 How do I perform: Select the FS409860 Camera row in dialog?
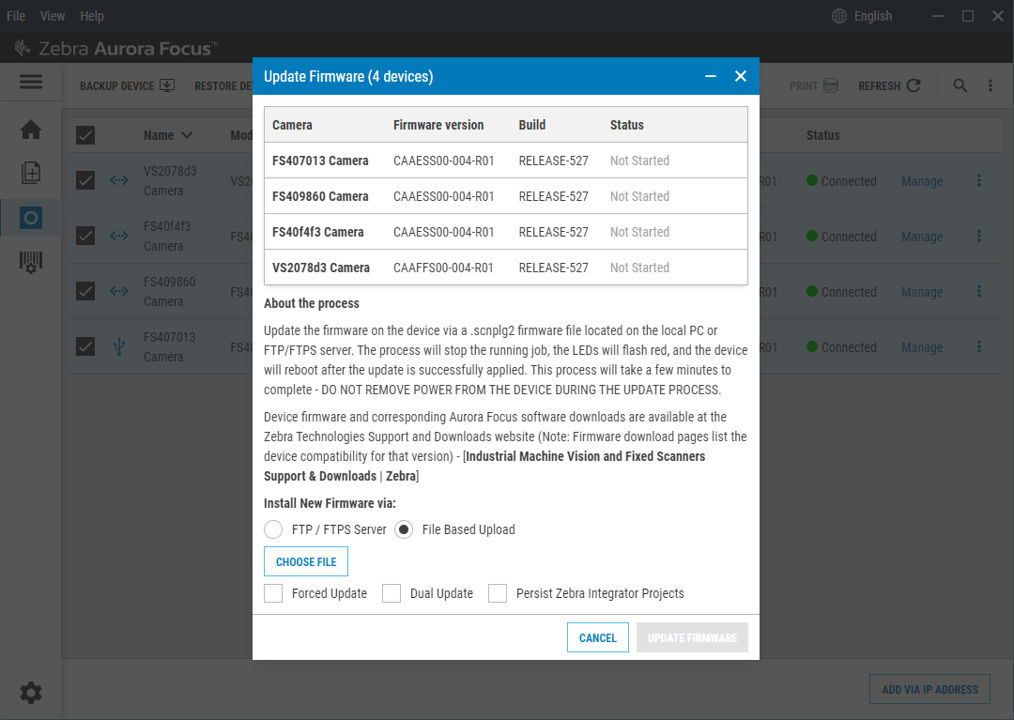pyautogui.click(x=506, y=196)
